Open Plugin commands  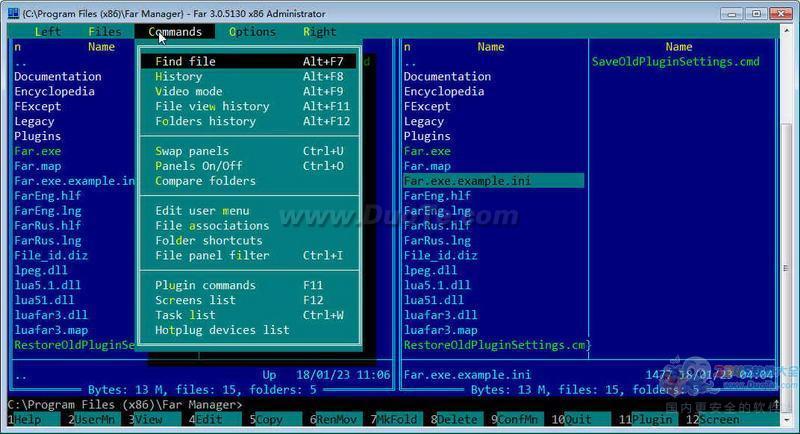pos(249,285)
